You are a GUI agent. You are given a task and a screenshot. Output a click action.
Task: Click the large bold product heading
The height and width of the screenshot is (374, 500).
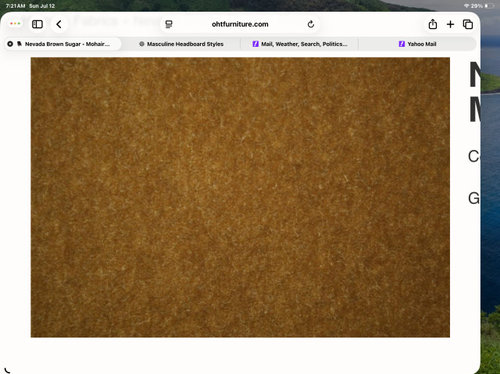(x=475, y=92)
